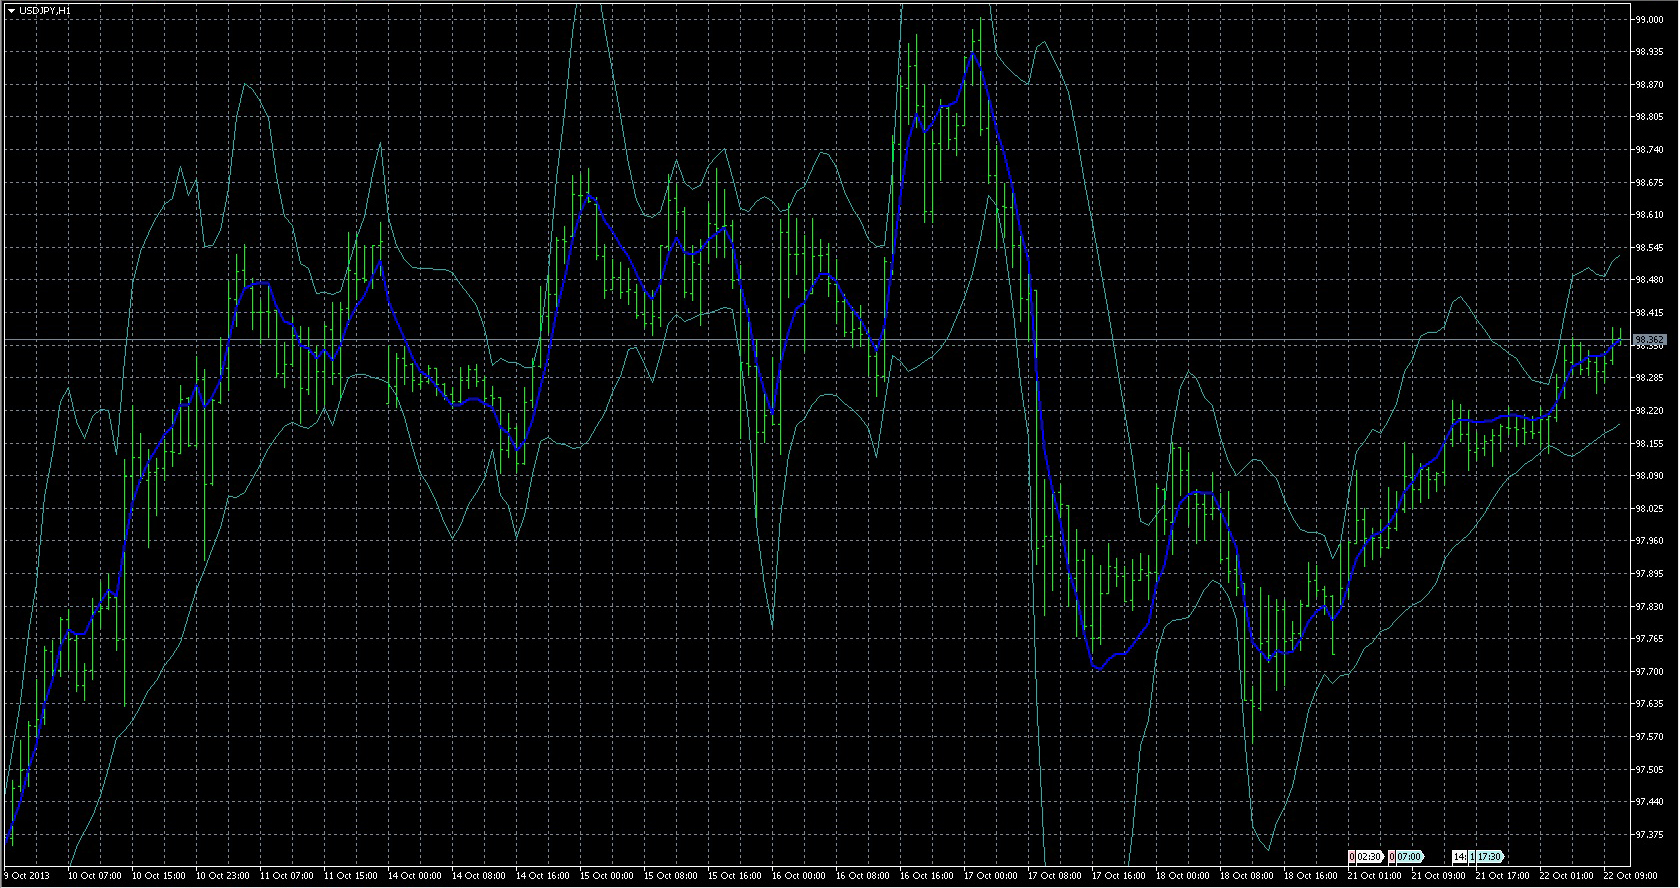1680x888 pixels.
Task: Click the 97.895 price scale label
Action: pos(1649,574)
